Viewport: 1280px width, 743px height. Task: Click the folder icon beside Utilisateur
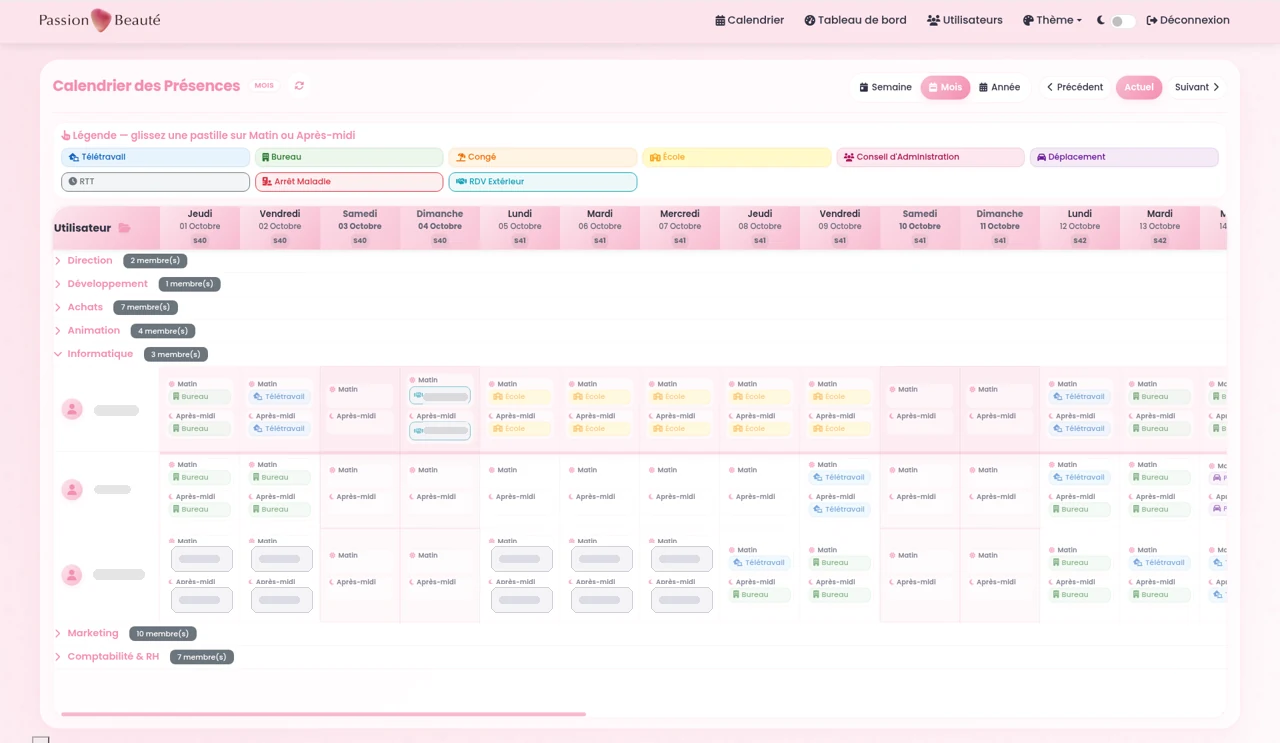pos(124,228)
